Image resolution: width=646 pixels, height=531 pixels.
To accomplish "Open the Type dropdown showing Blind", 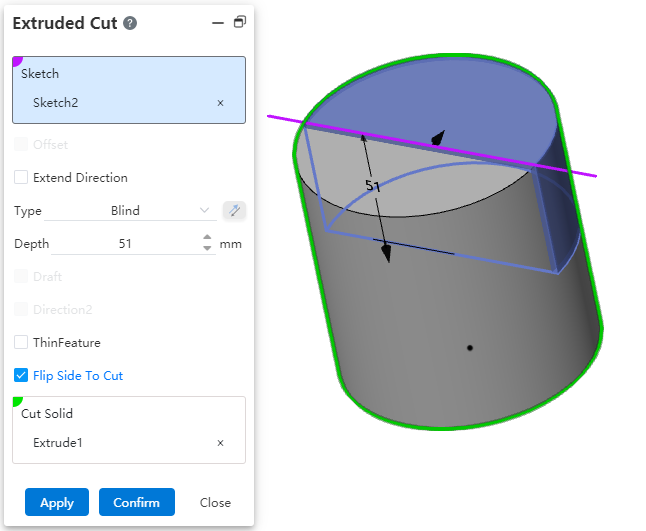I will 130,211.
